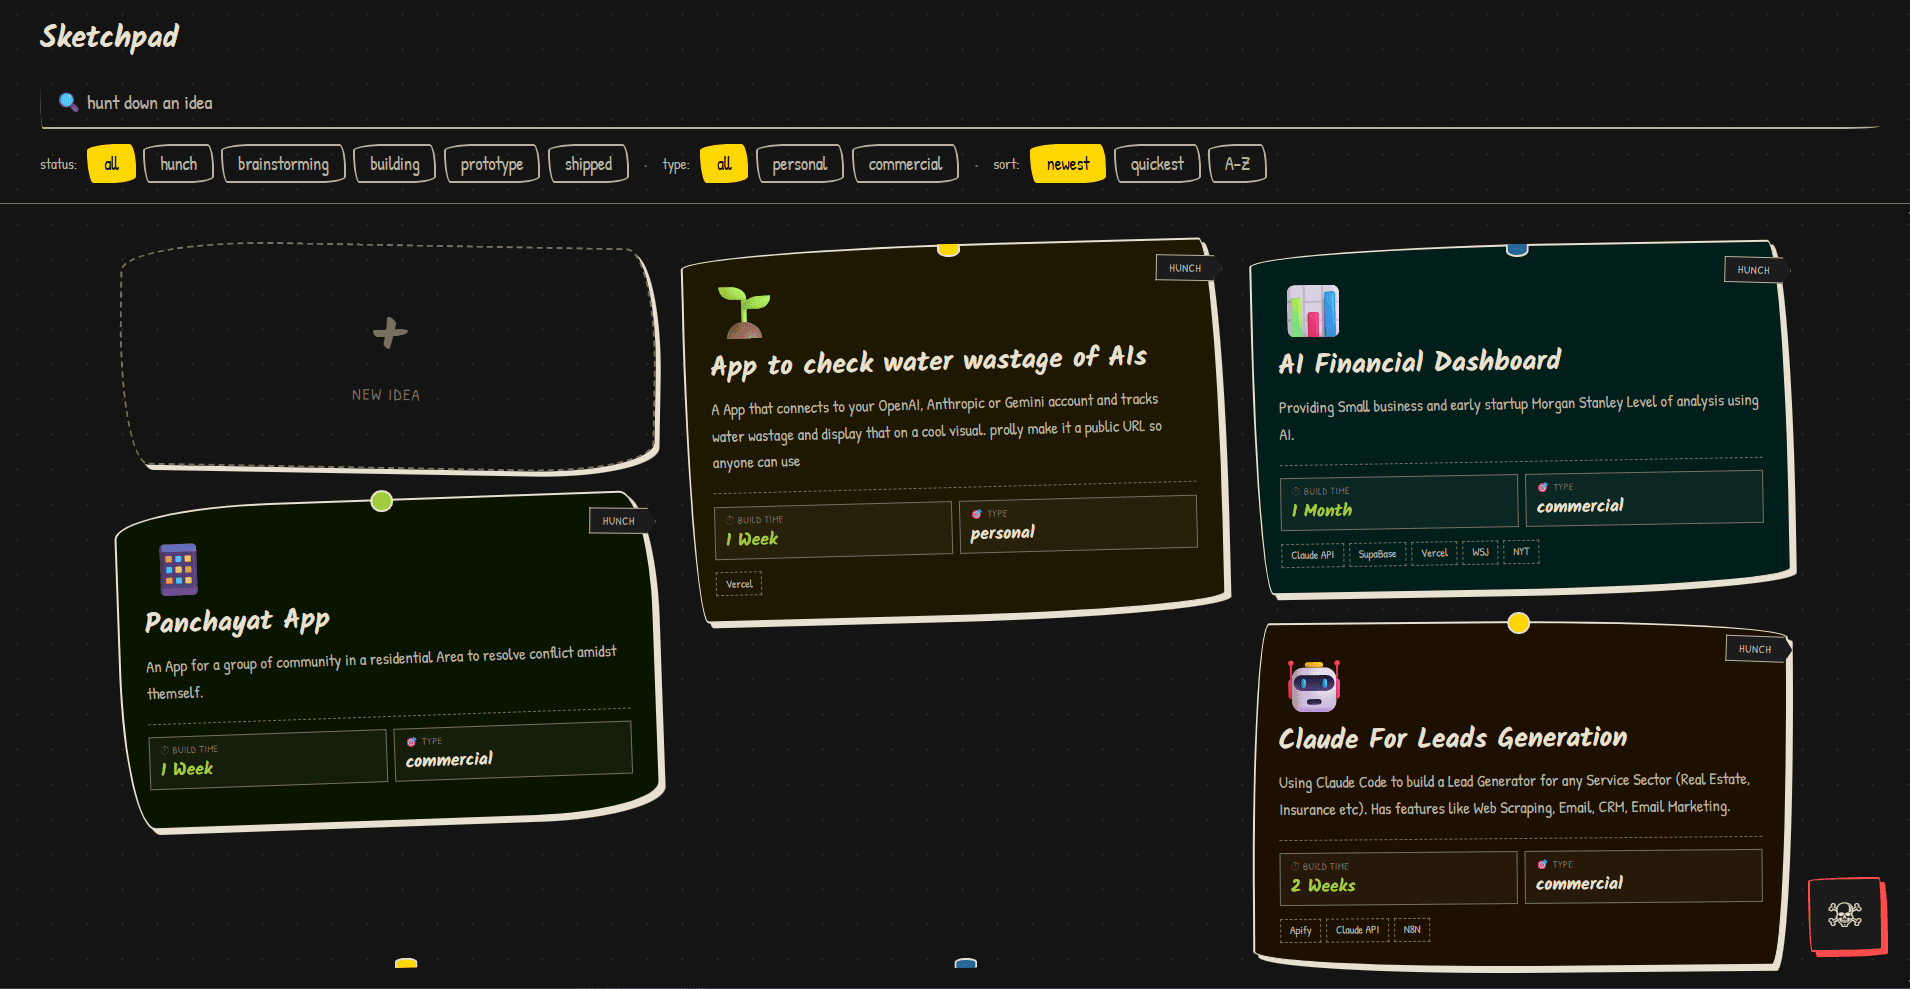Filter status by shipped
Viewport: 1910px width, 989px height.
pyautogui.click(x=588, y=164)
